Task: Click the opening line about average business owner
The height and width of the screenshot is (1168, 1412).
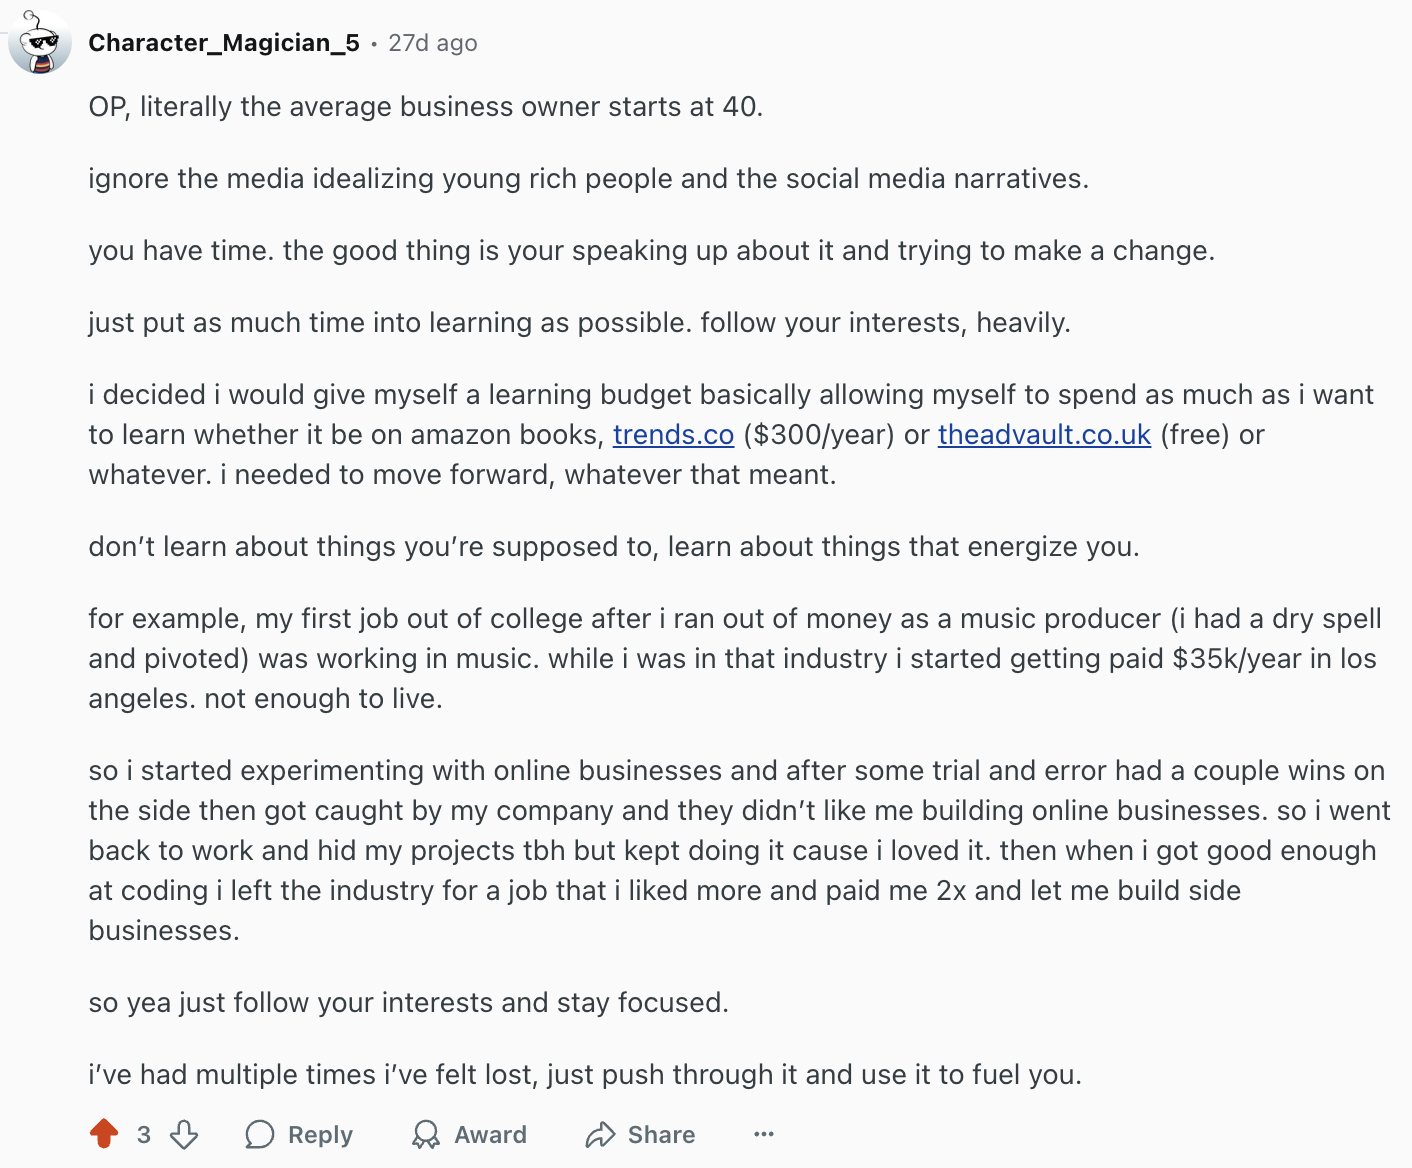Action: [426, 107]
